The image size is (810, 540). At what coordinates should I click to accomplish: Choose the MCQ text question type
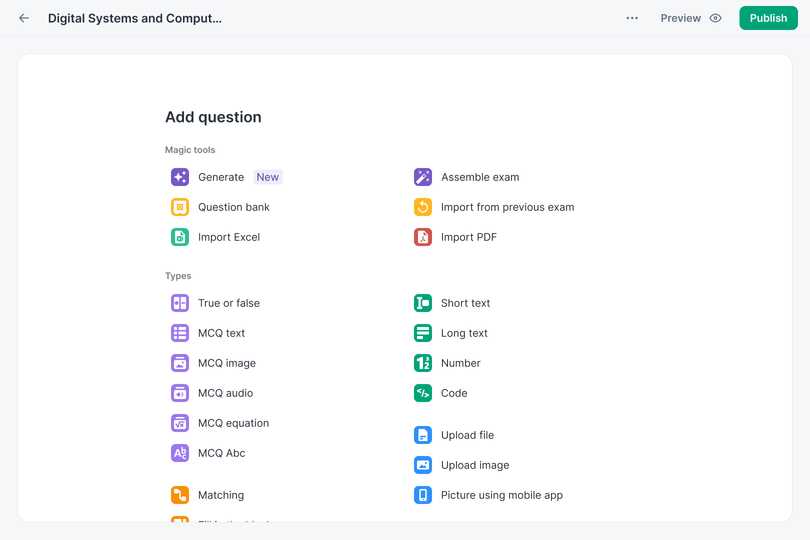[221, 333]
